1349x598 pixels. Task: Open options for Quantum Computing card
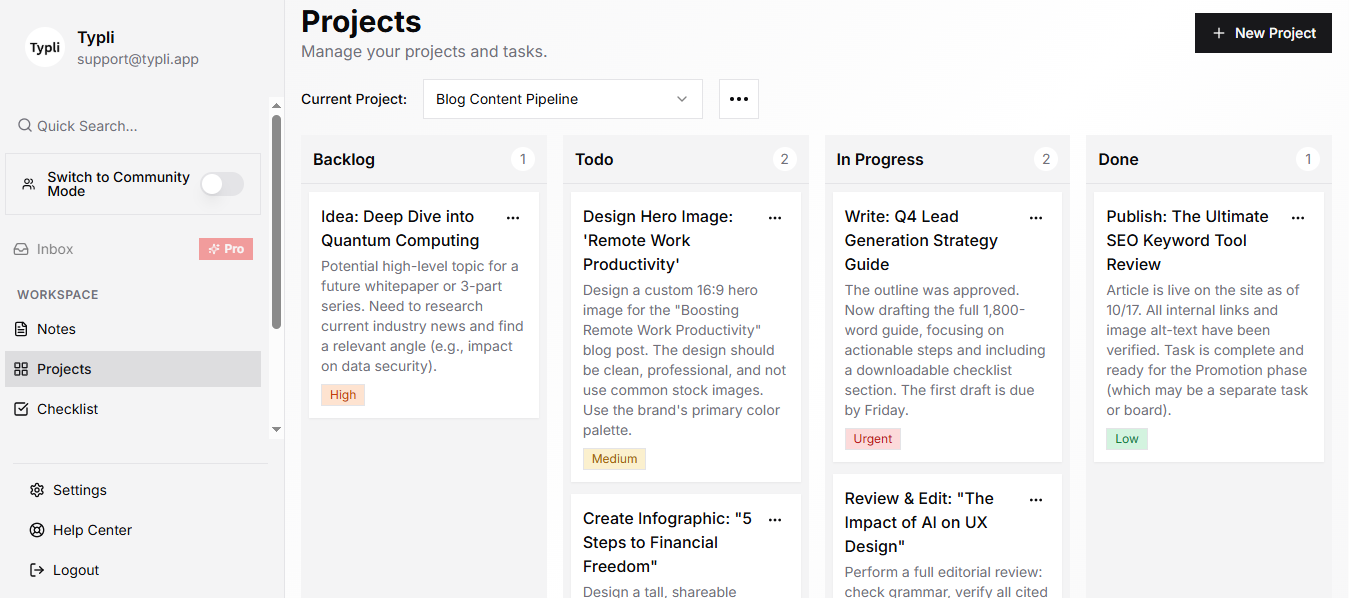click(x=513, y=217)
